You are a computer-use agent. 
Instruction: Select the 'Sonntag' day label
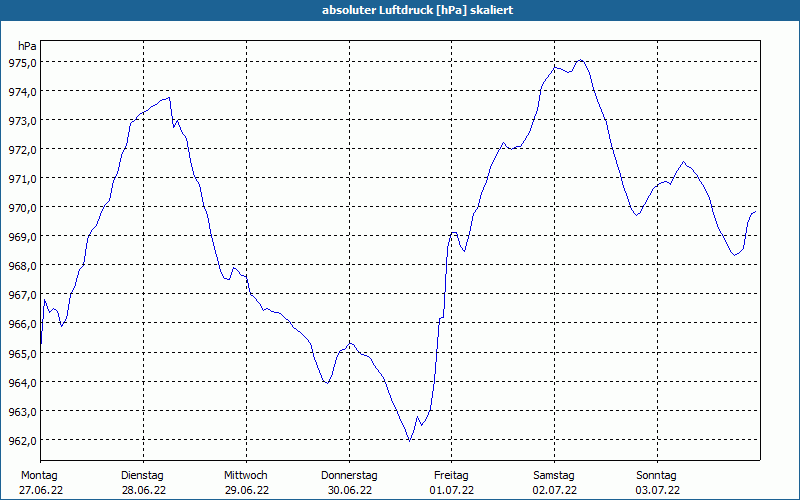pyautogui.click(x=656, y=476)
